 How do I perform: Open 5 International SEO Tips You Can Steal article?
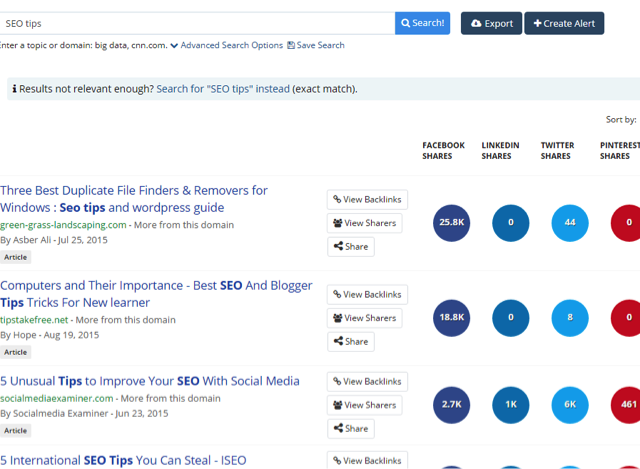tap(123, 460)
